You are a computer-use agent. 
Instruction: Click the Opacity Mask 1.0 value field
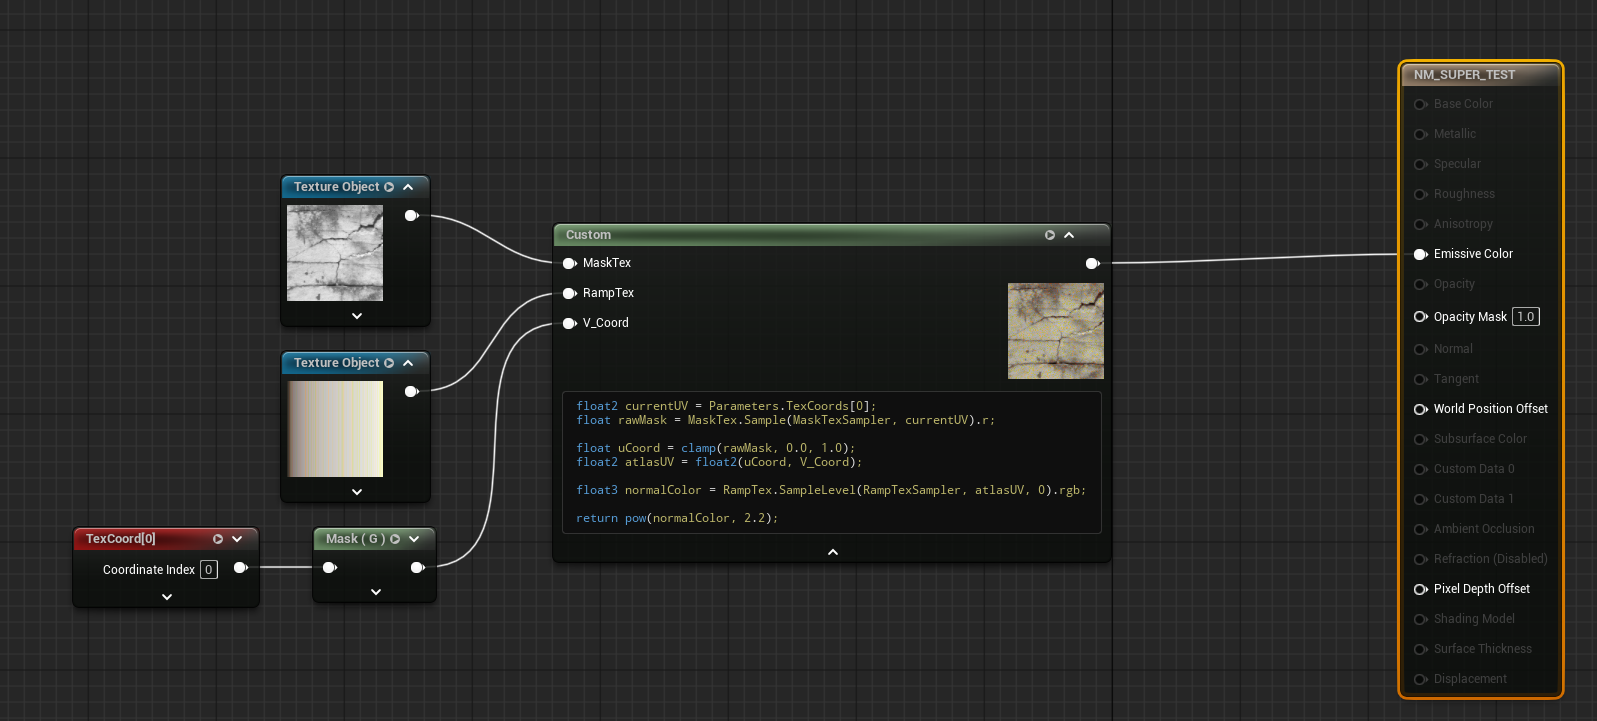(x=1525, y=317)
